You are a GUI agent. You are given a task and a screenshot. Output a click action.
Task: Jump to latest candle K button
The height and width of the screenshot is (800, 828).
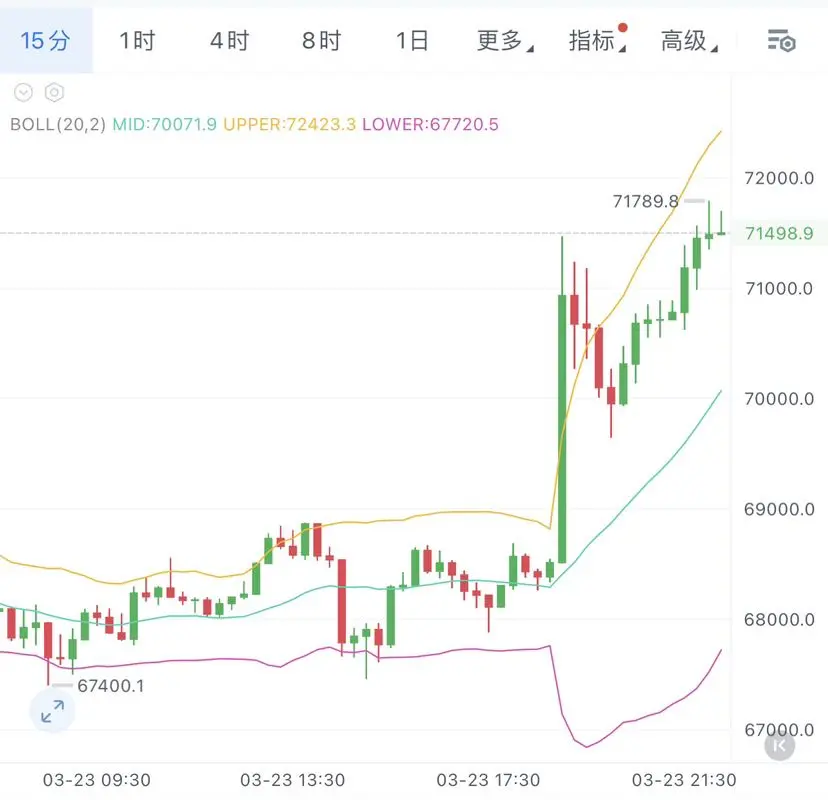tap(779, 746)
